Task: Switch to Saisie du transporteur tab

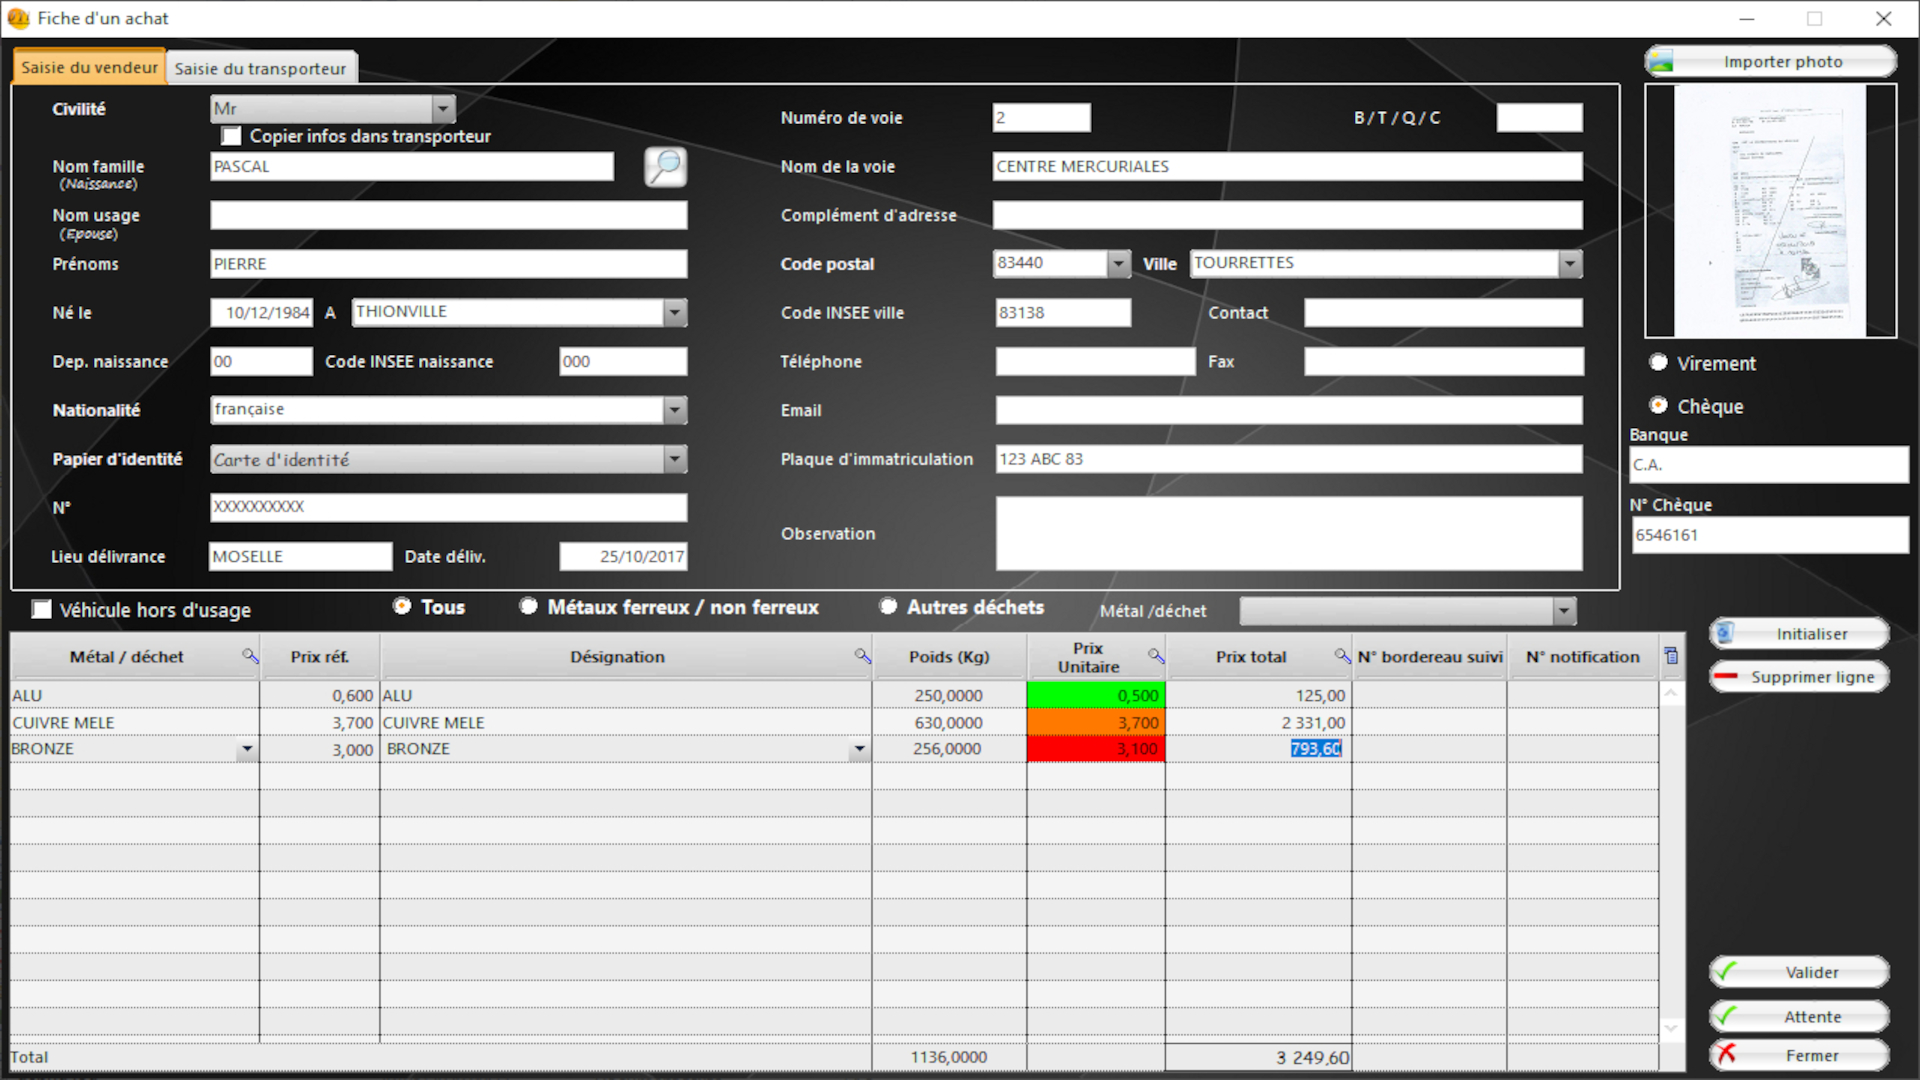Action: point(260,68)
